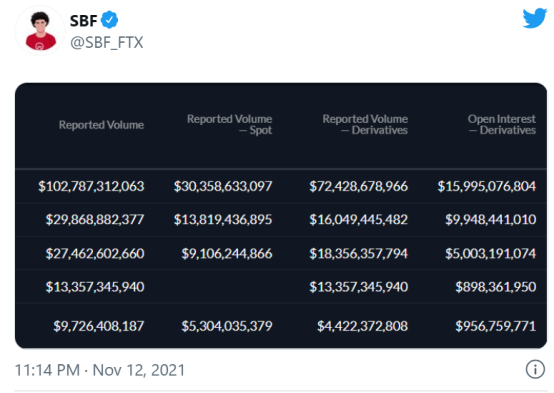The image size is (554, 393).
Task: Click the 11:14 PM Nov 12, 2021 timestamp
Action: [100, 370]
